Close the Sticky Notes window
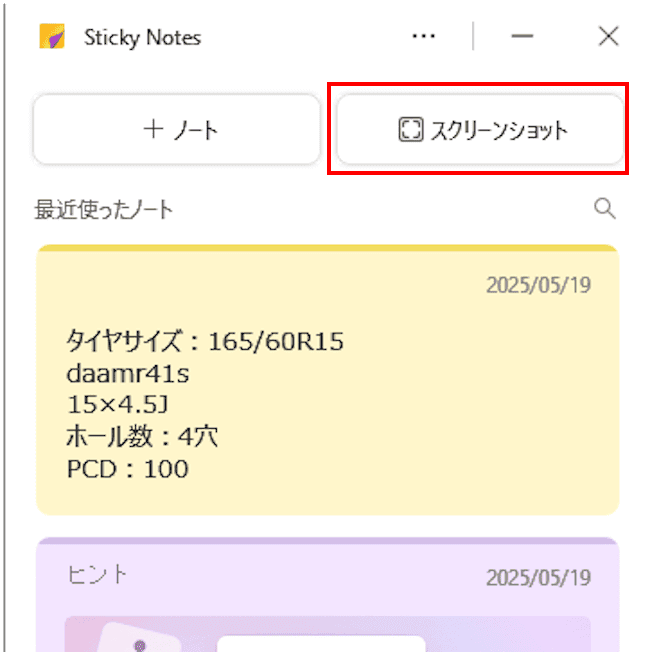This screenshot has height=652, width=650. point(608,36)
